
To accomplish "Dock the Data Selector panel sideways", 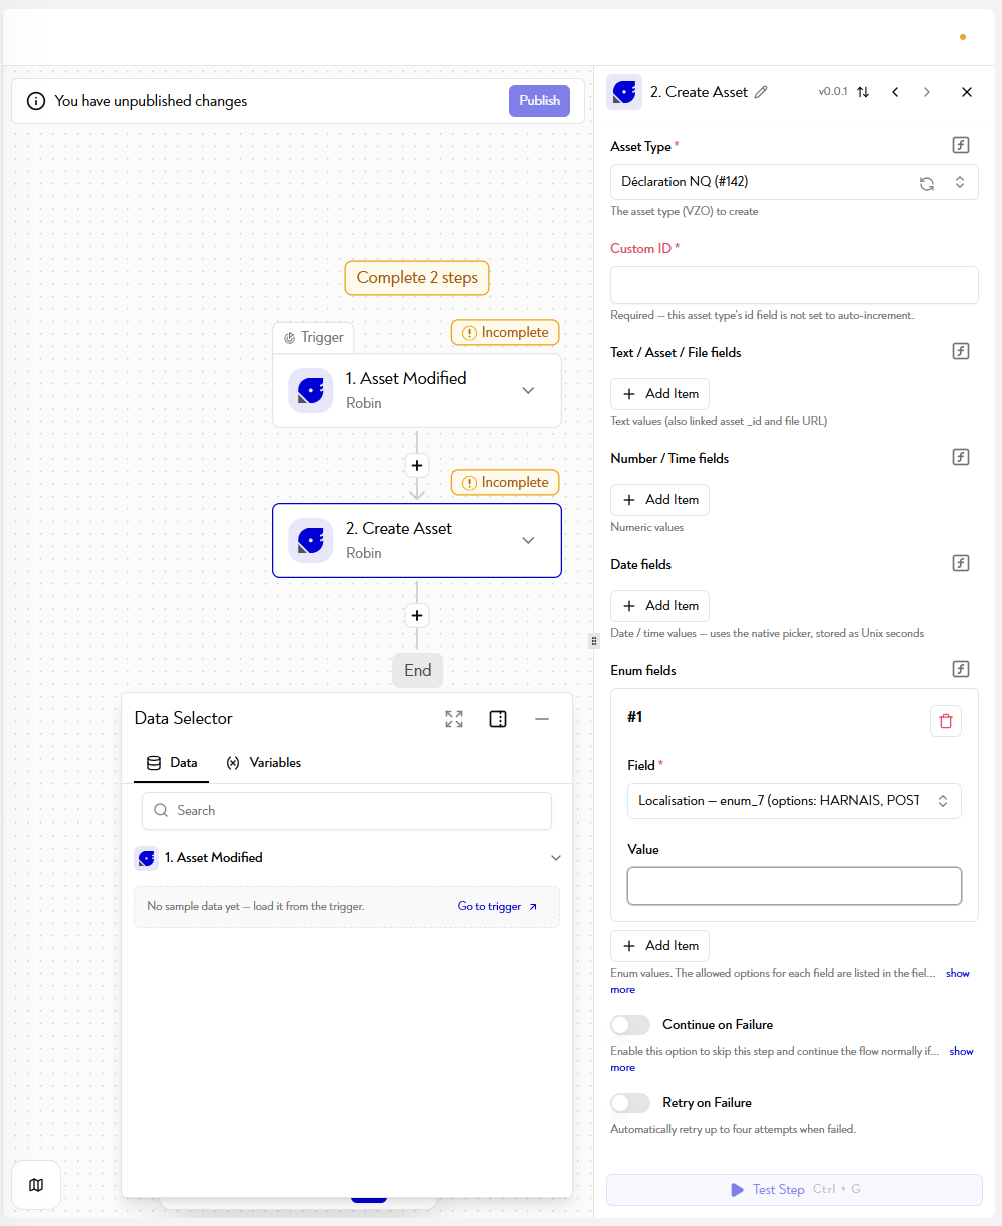I will [x=498, y=719].
